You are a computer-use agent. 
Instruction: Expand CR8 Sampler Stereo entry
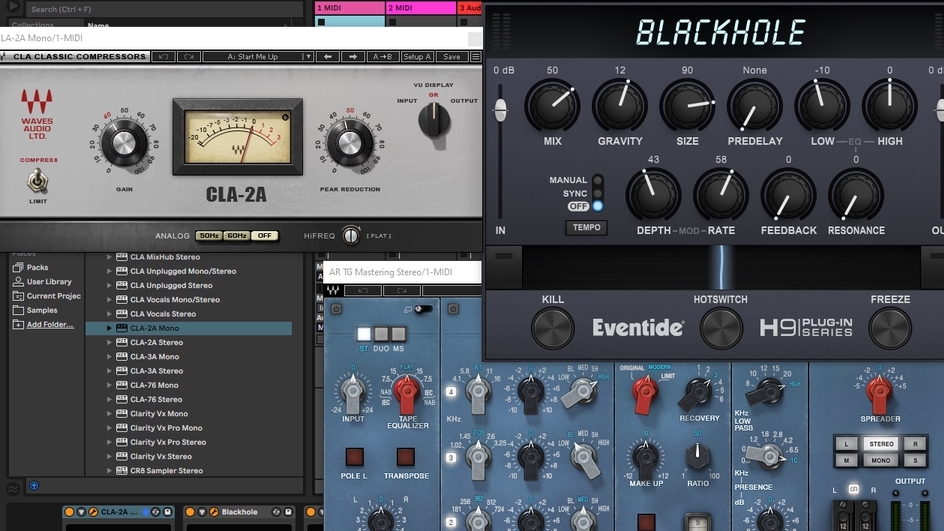(x=109, y=471)
